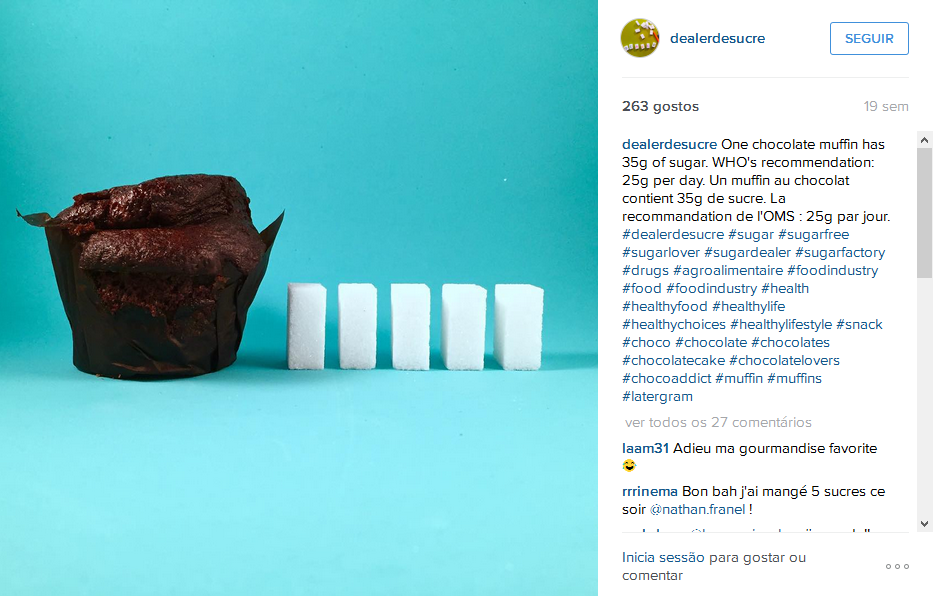Click the chocolate muffin photo
933x596 pixels.
299,298
